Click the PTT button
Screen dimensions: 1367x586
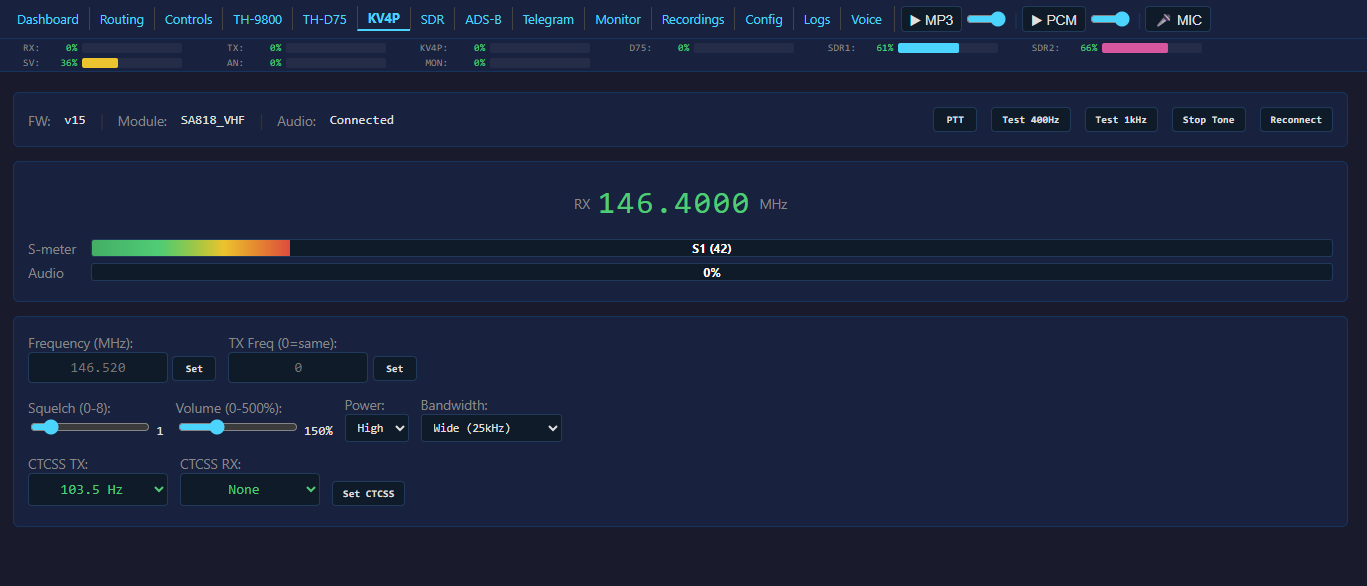(x=955, y=120)
